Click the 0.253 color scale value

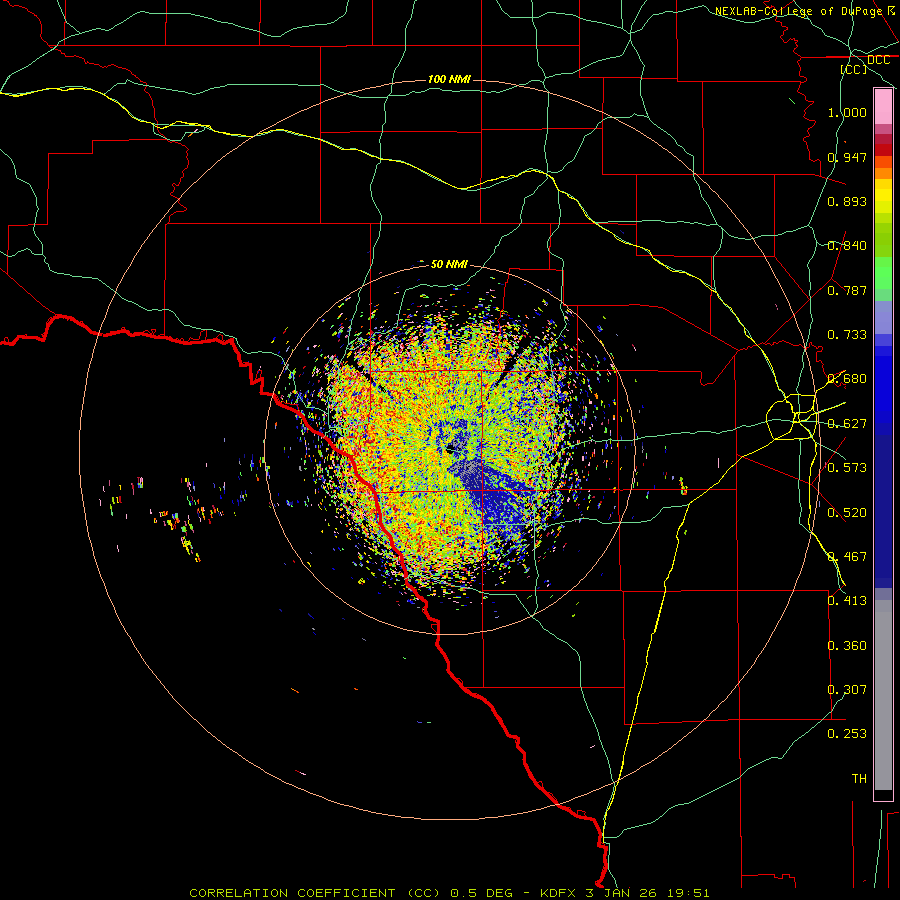point(847,734)
